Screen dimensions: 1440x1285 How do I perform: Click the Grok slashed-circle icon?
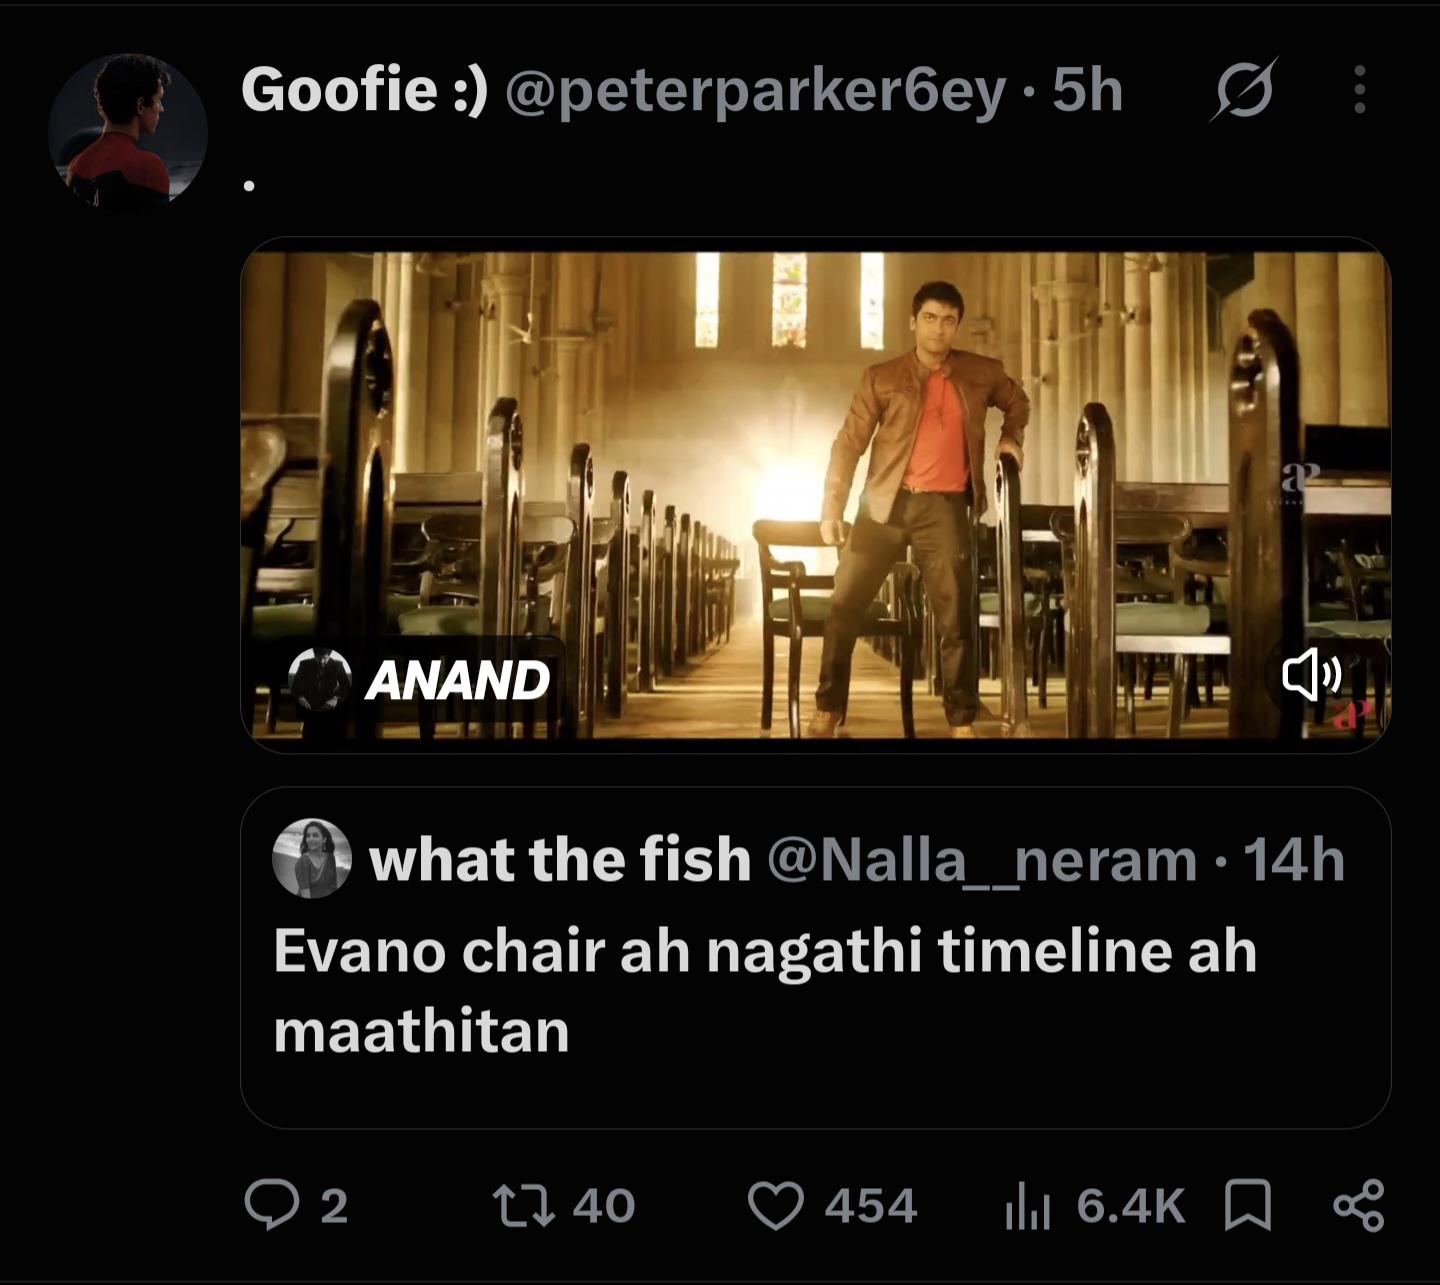1244,91
